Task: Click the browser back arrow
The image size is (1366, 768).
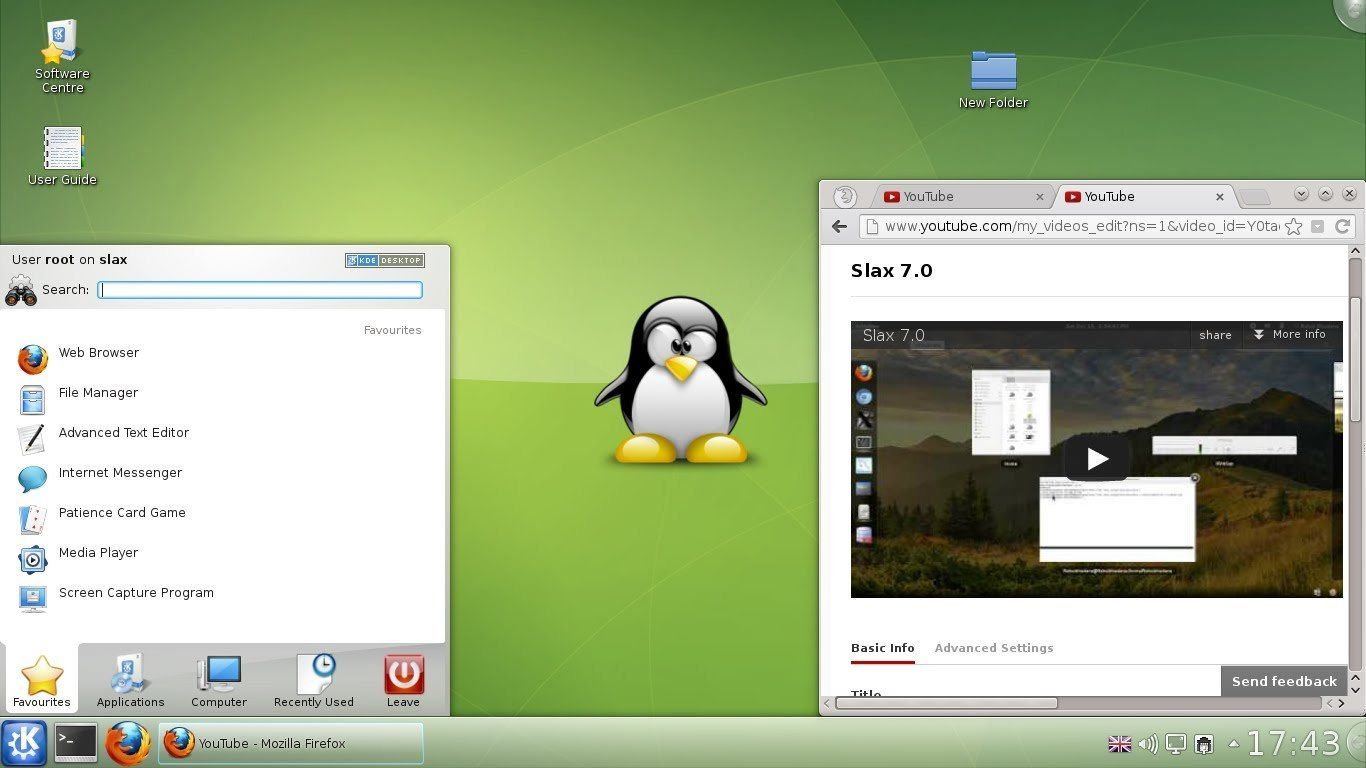Action: click(840, 226)
